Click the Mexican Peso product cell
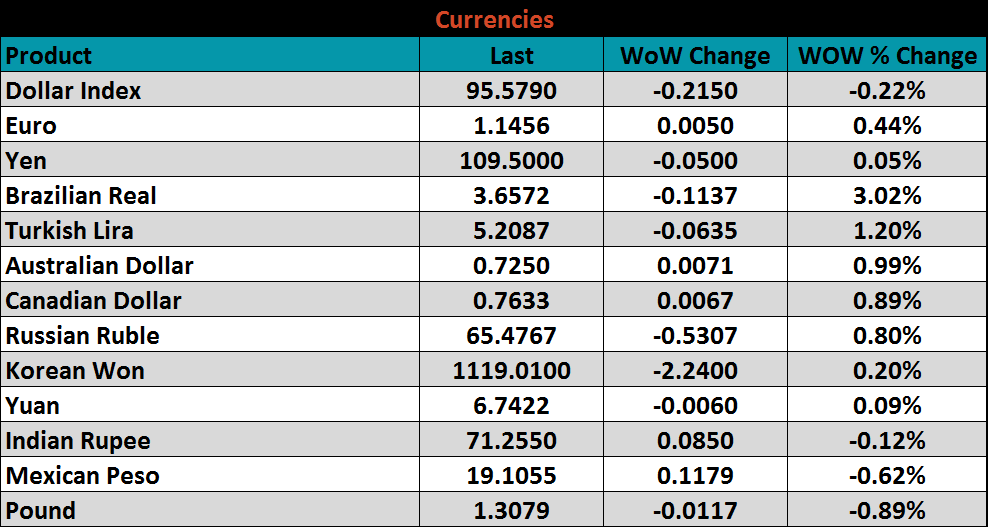 83,476
